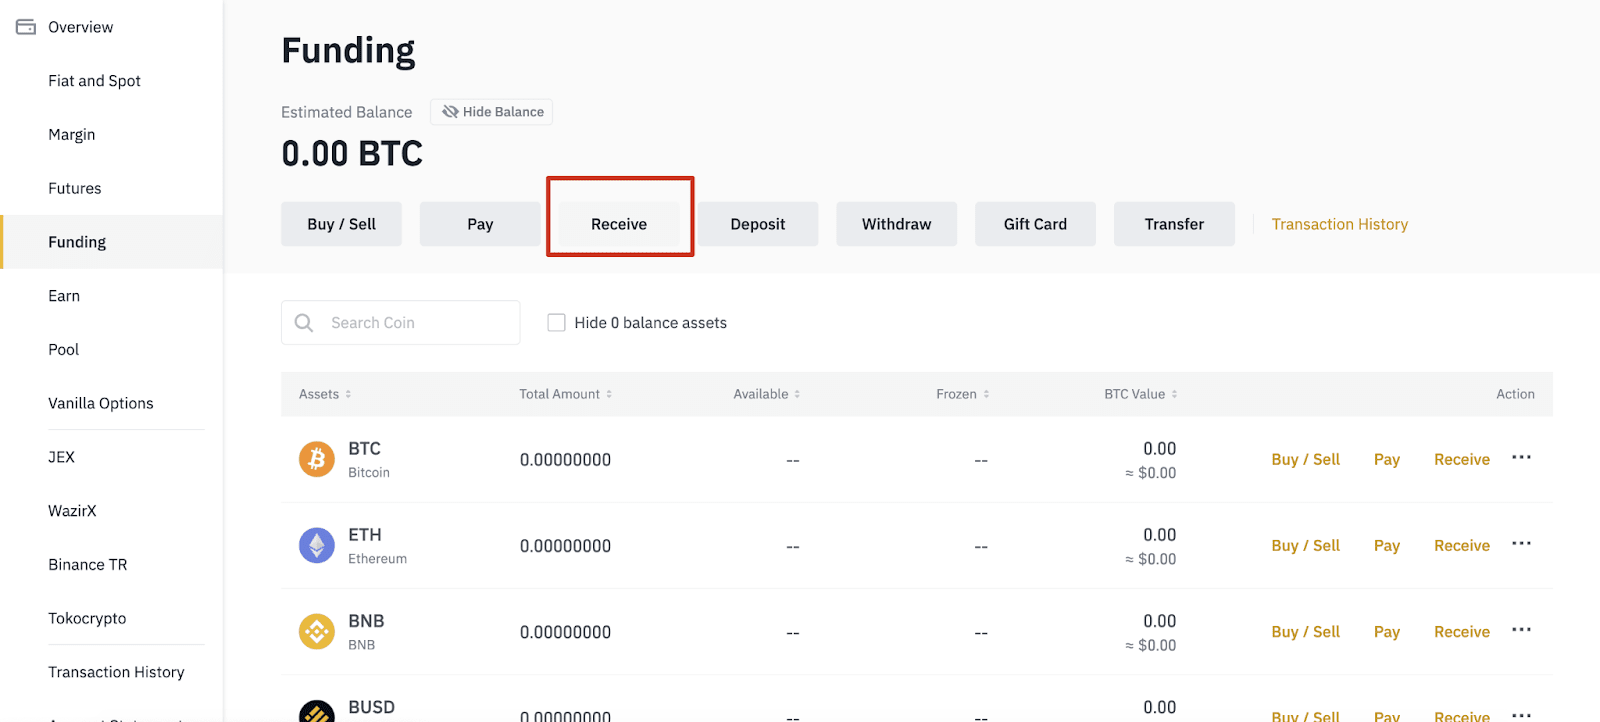1600x722 pixels.
Task: Go to Margin wallet
Action: tap(72, 135)
